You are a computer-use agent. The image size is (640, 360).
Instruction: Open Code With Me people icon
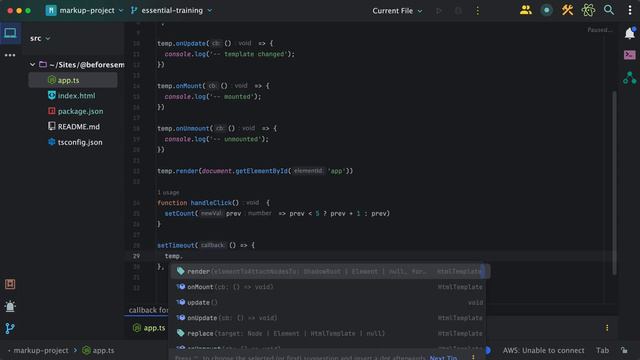pos(526,10)
